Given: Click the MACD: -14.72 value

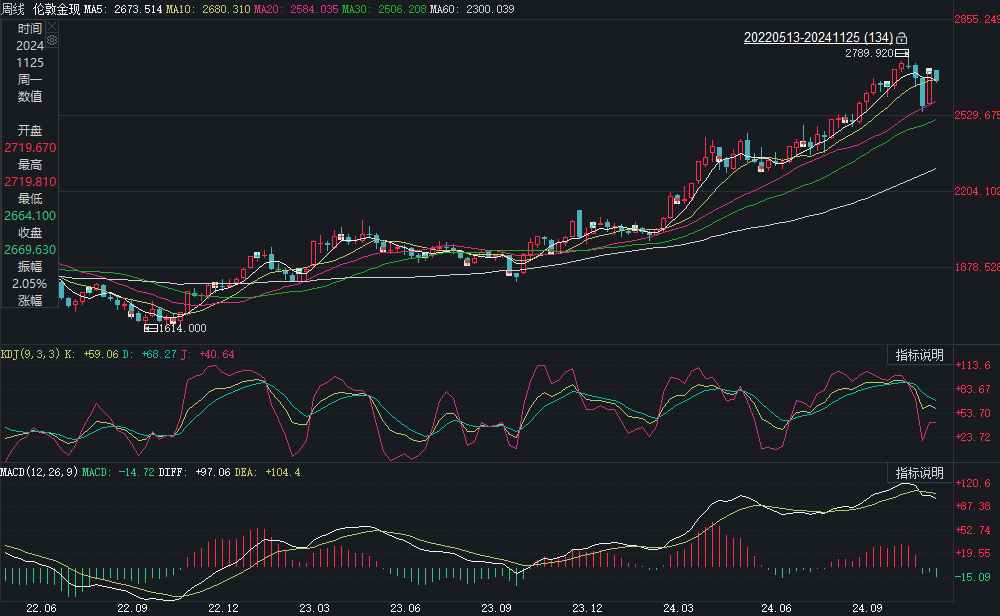Looking at the screenshot, I should pyautogui.click(x=118, y=472).
